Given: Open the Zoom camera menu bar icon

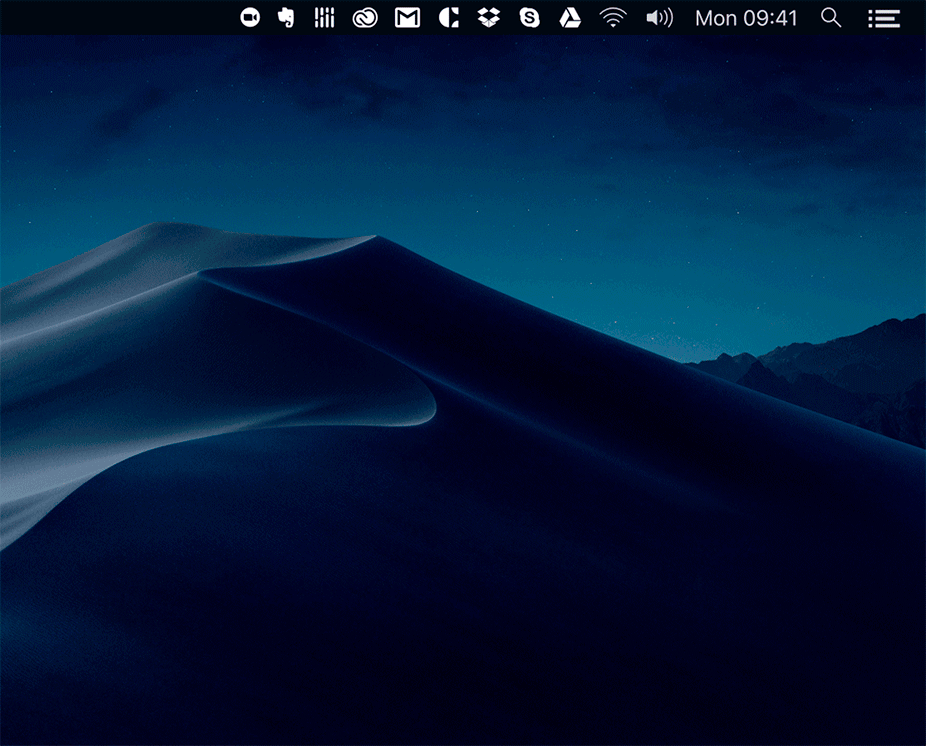Looking at the screenshot, I should pyautogui.click(x=250, y=18).
